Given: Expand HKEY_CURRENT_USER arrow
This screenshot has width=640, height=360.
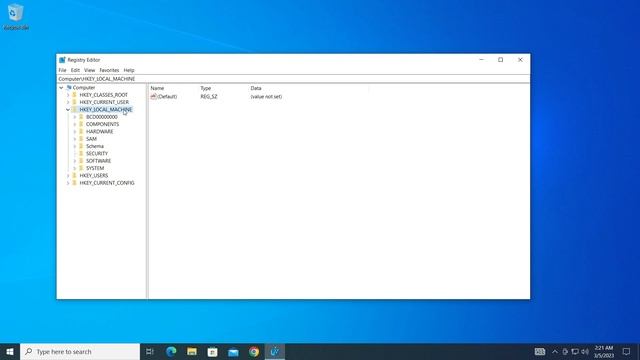Looking at the screenshot, I should 68,102.
